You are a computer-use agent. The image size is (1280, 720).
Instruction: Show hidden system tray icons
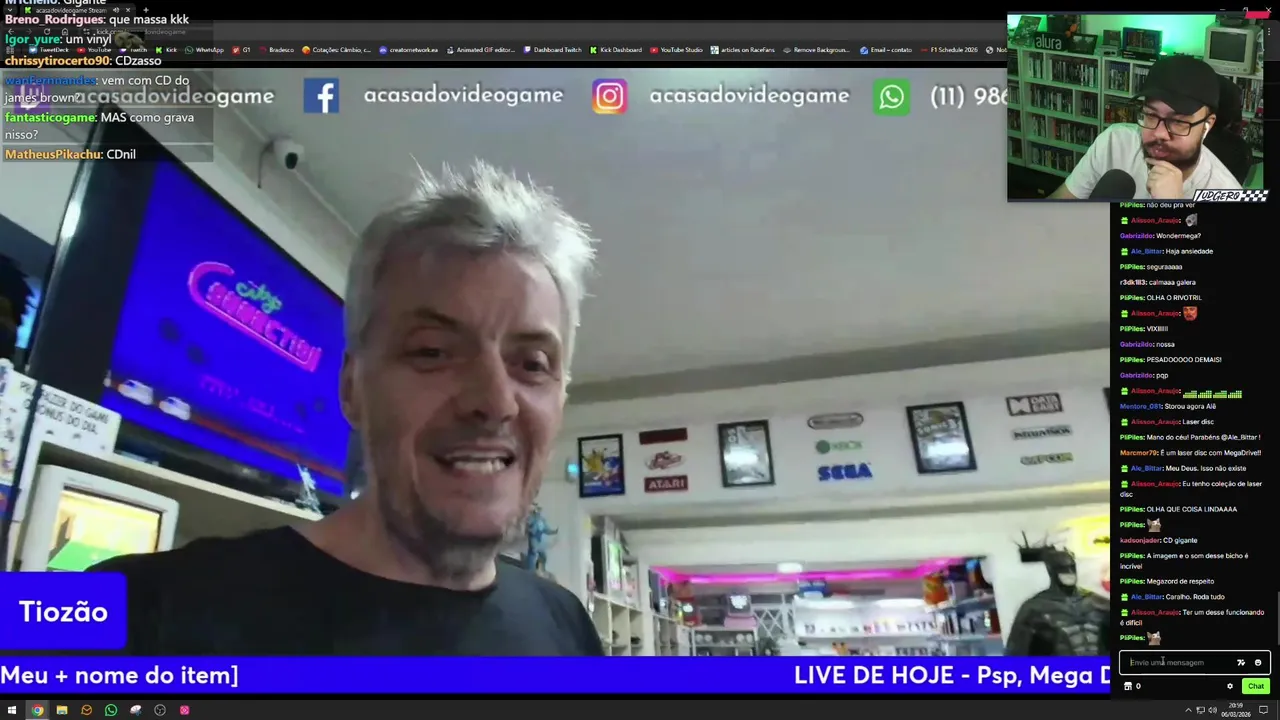click(x=1188, y=710)
